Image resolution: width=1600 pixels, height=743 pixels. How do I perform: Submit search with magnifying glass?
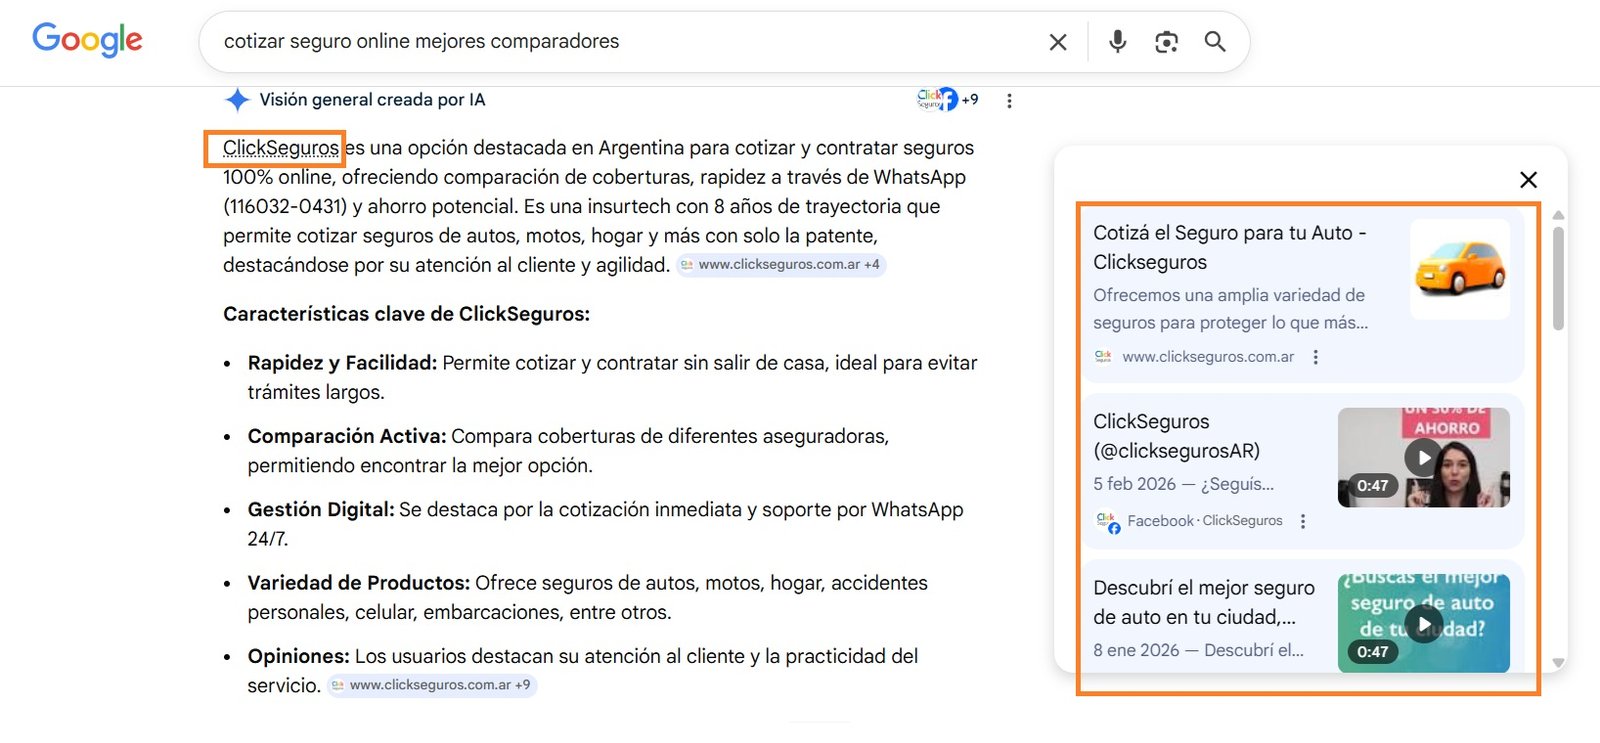coord(1214,41)
